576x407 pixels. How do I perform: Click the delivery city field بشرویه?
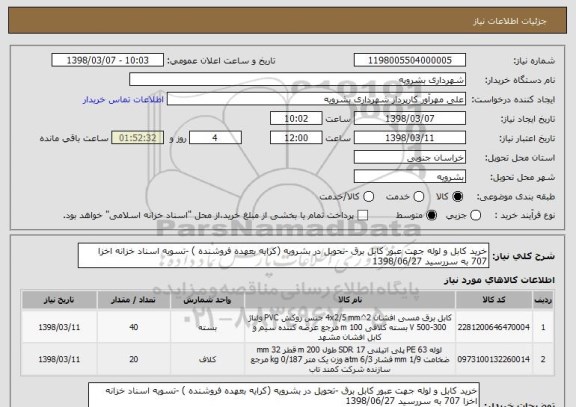[x=410, y=177]
